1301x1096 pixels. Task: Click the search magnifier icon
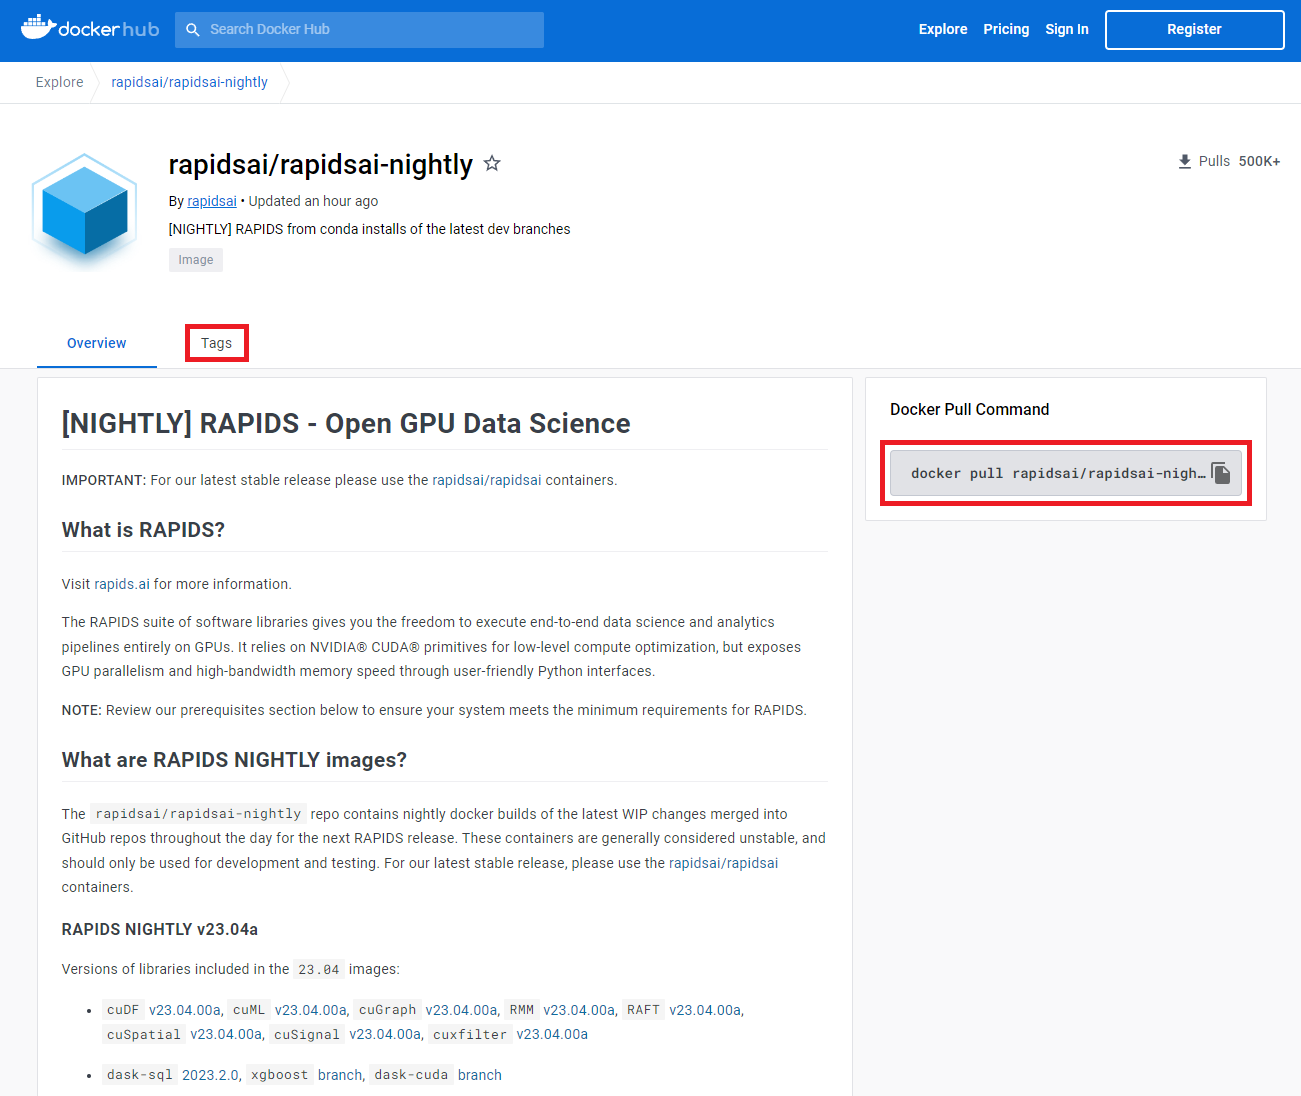[193, 30]
